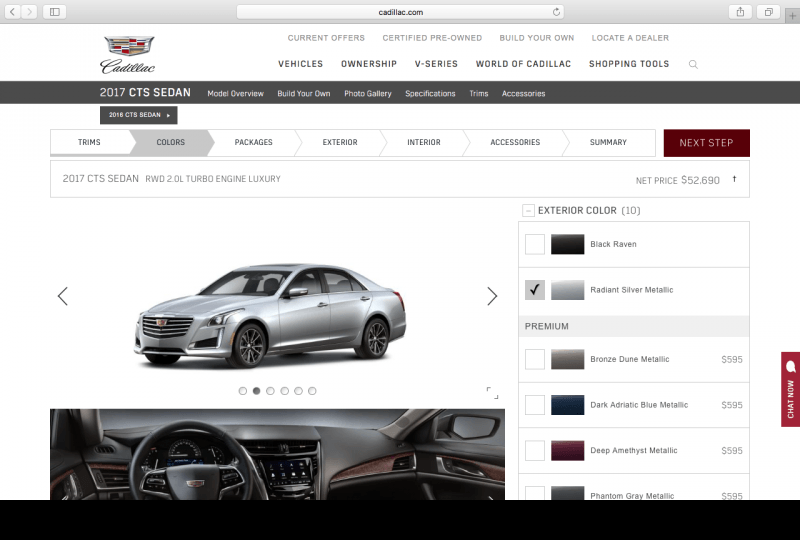Show next car image with right arrow
The image size is (800, 540).
point(492,296)
